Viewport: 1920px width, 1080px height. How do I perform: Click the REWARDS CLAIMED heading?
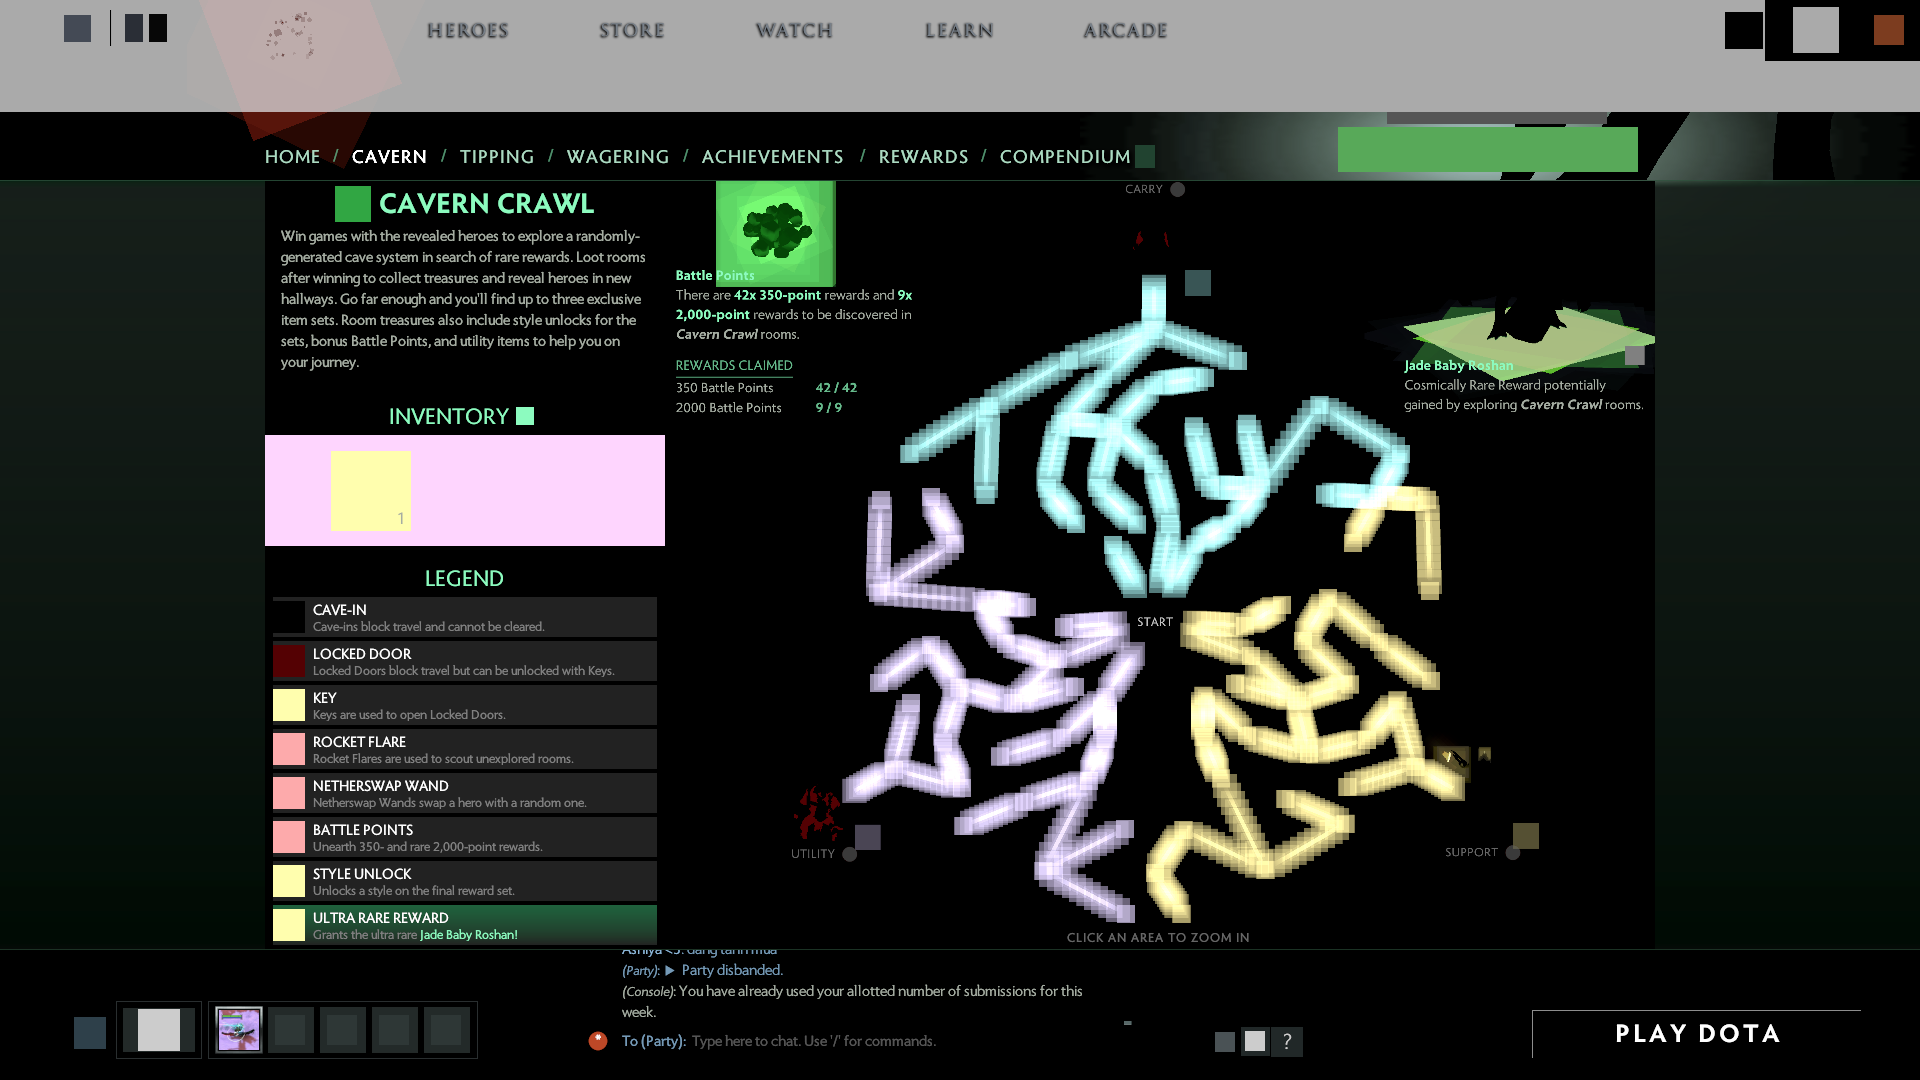pyautogui.click(x=734, y=365)
